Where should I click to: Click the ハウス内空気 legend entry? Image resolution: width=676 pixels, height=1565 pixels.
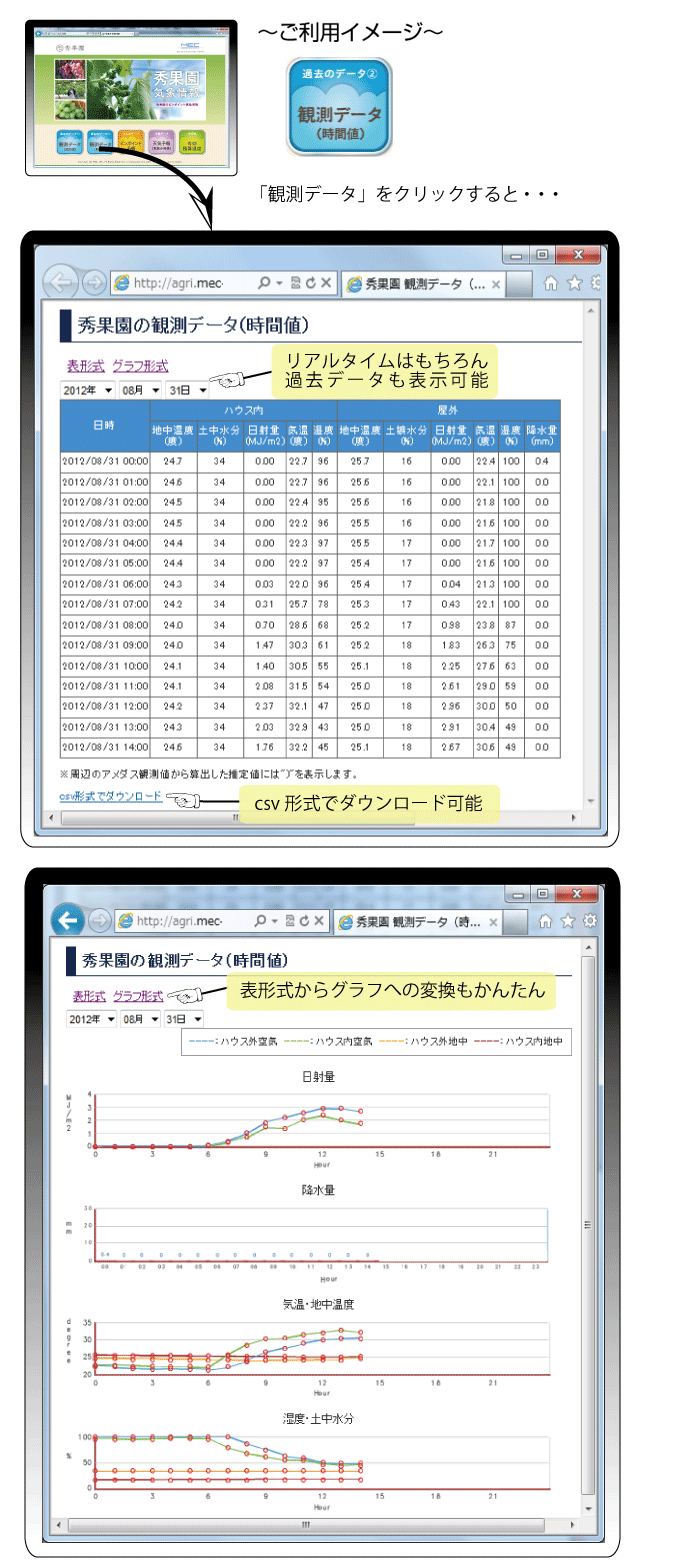tap(328, 1041)
